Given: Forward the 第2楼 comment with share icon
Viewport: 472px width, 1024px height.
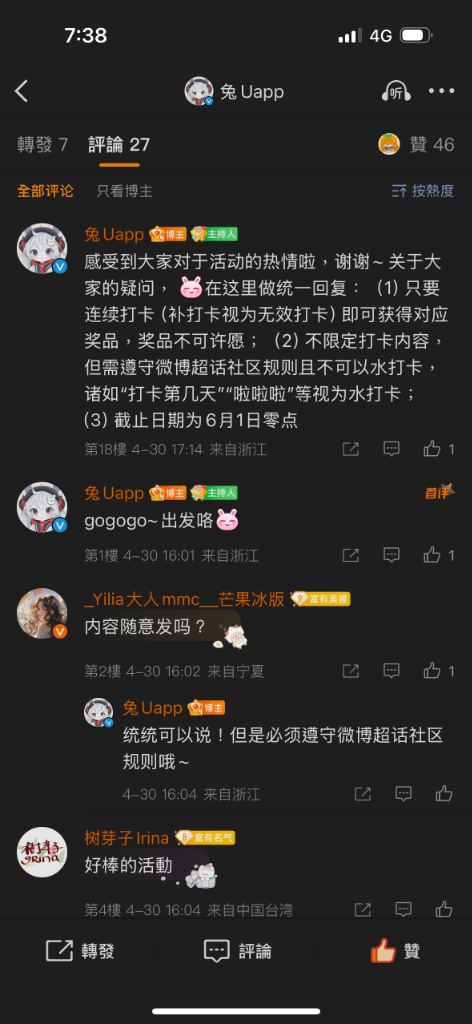Looking at the screenshot, I should pos(351,671).
